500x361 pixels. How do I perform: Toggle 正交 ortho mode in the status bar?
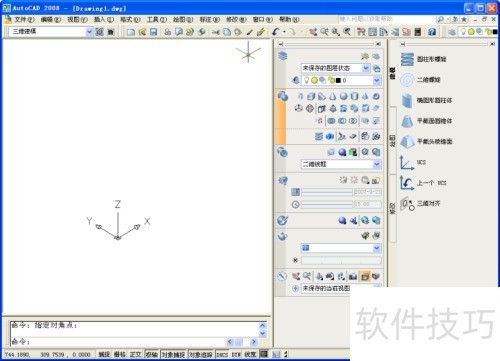pos(135,354)
